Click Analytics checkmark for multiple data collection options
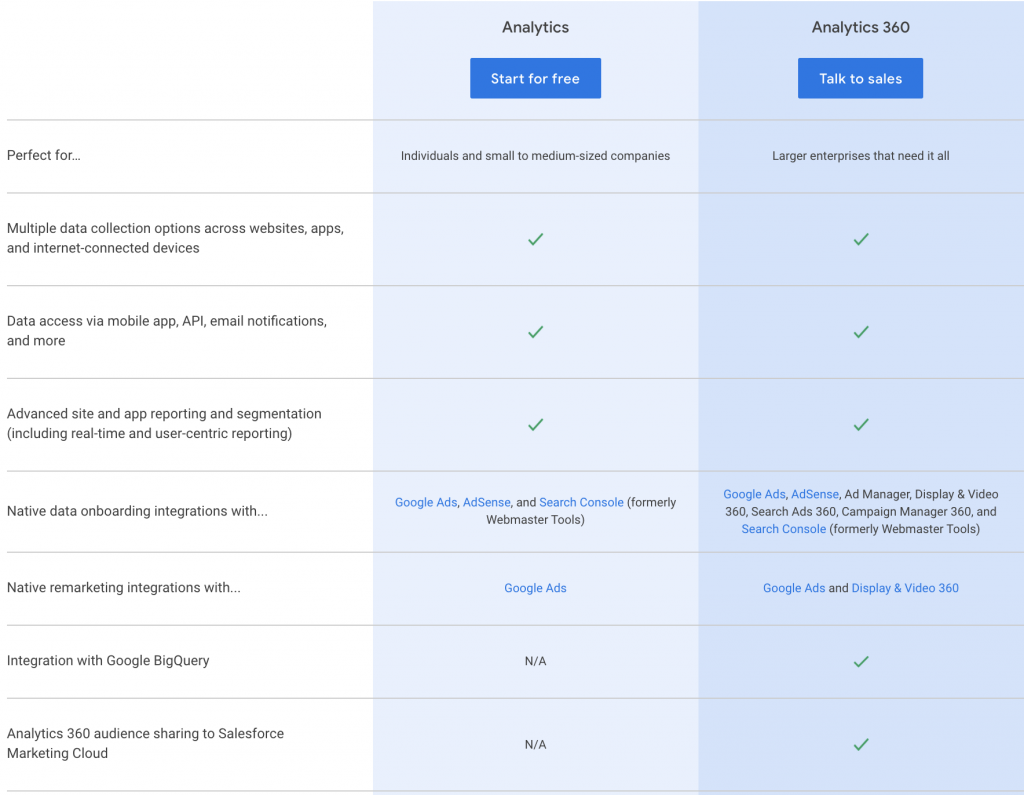The image size is (1024, 795). 535,239
